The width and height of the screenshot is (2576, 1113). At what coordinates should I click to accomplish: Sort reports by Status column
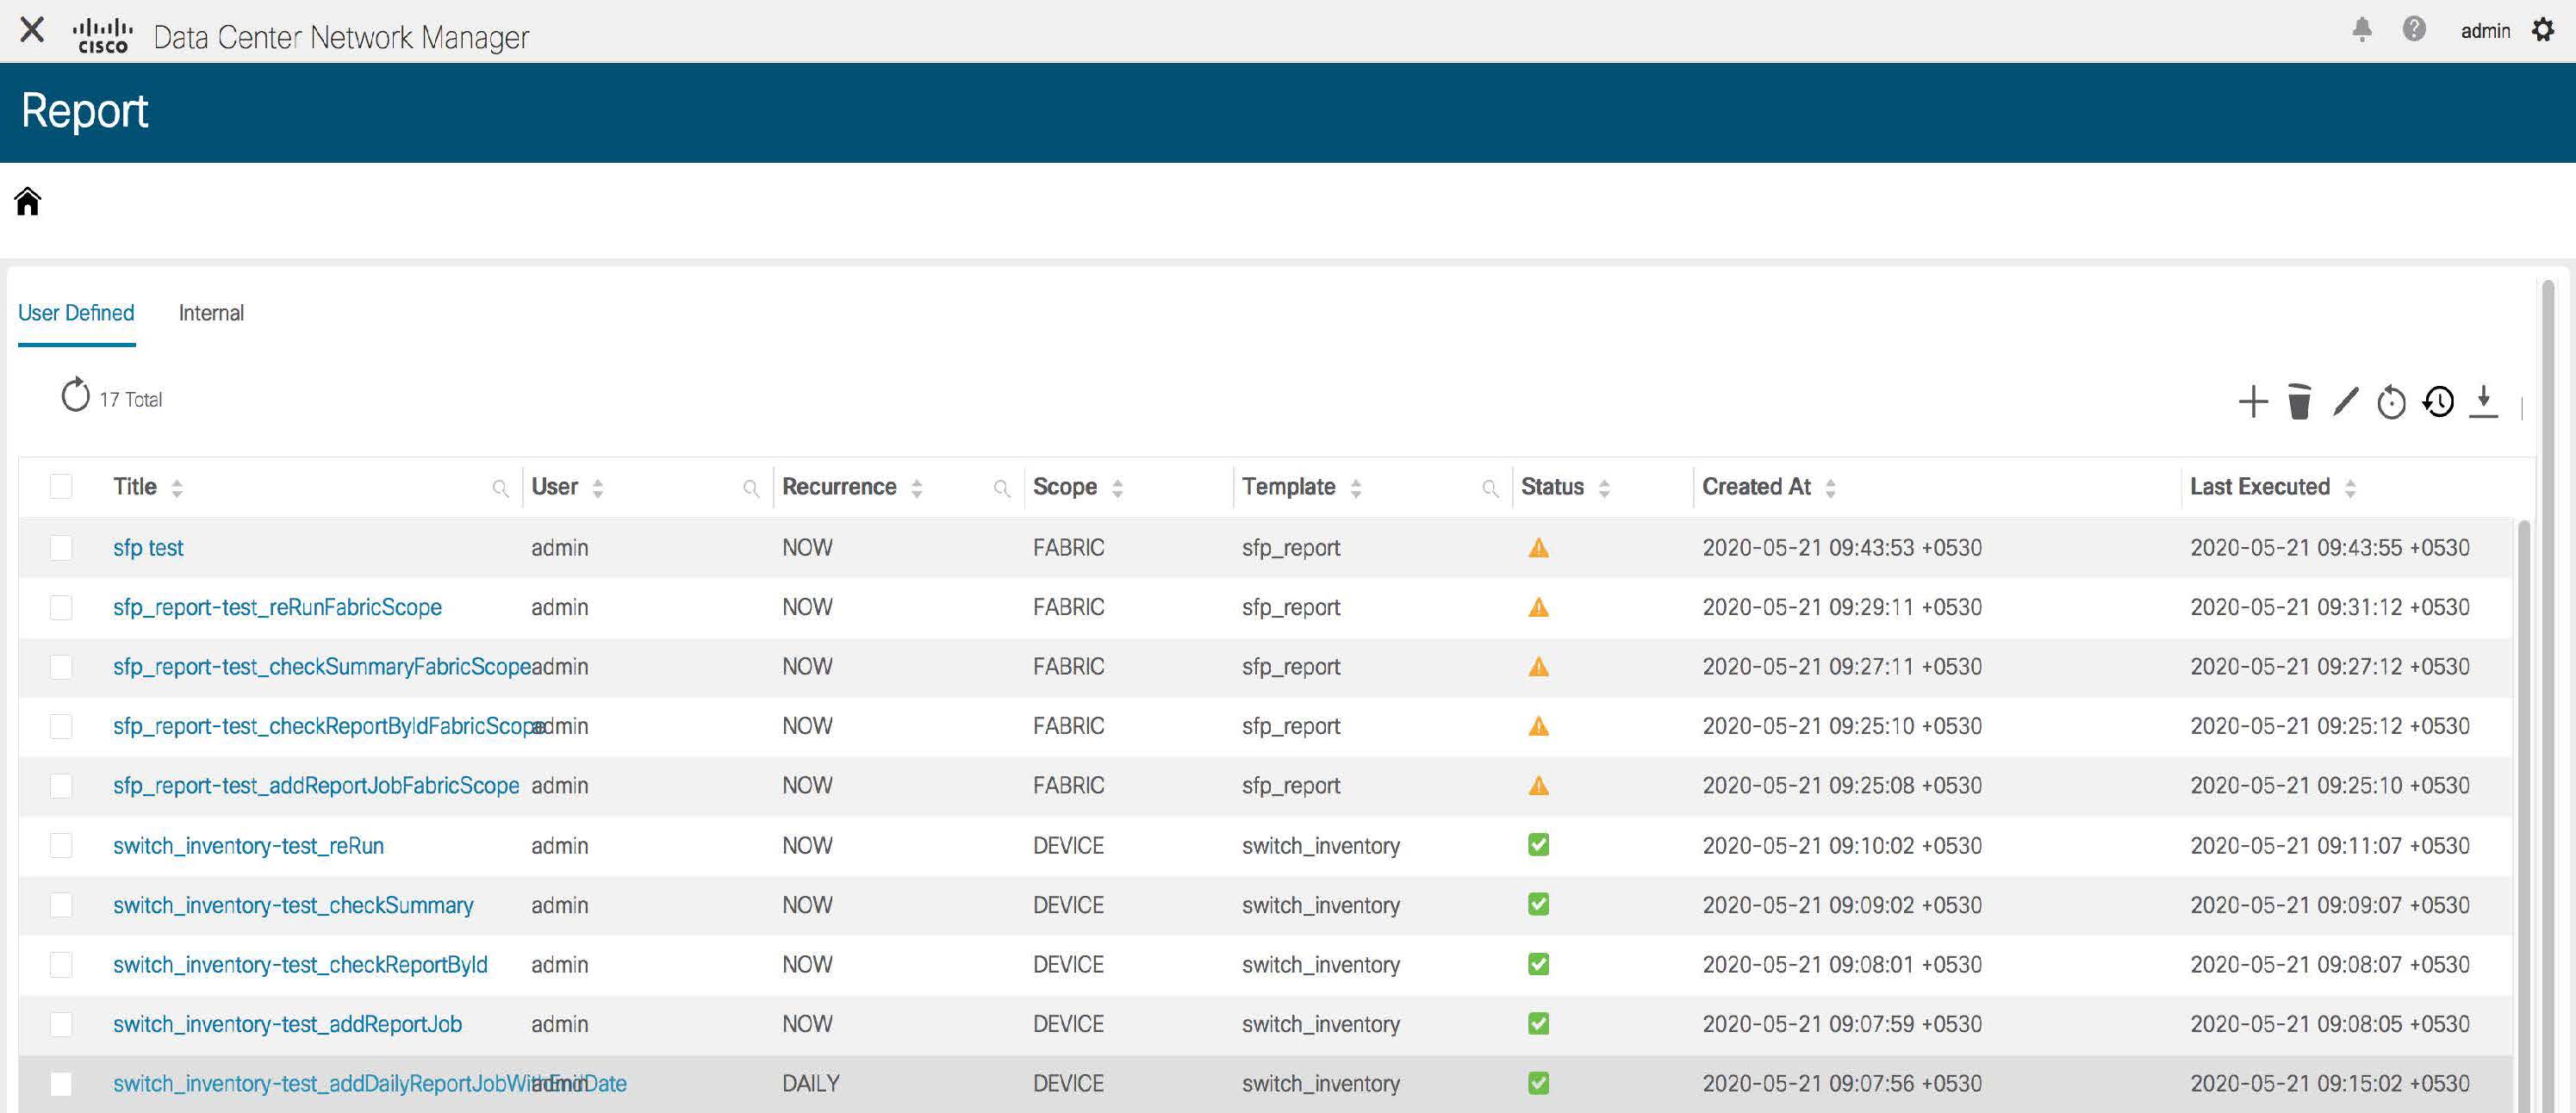tap(1604, 487)
